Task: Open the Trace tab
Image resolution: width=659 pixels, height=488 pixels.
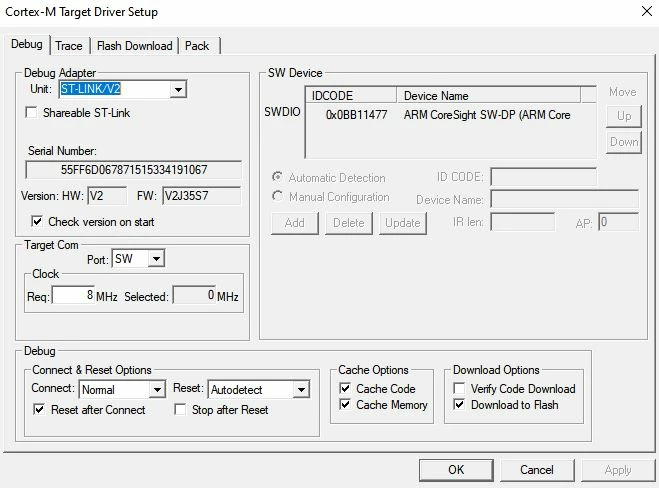Action: coord(69,46)
